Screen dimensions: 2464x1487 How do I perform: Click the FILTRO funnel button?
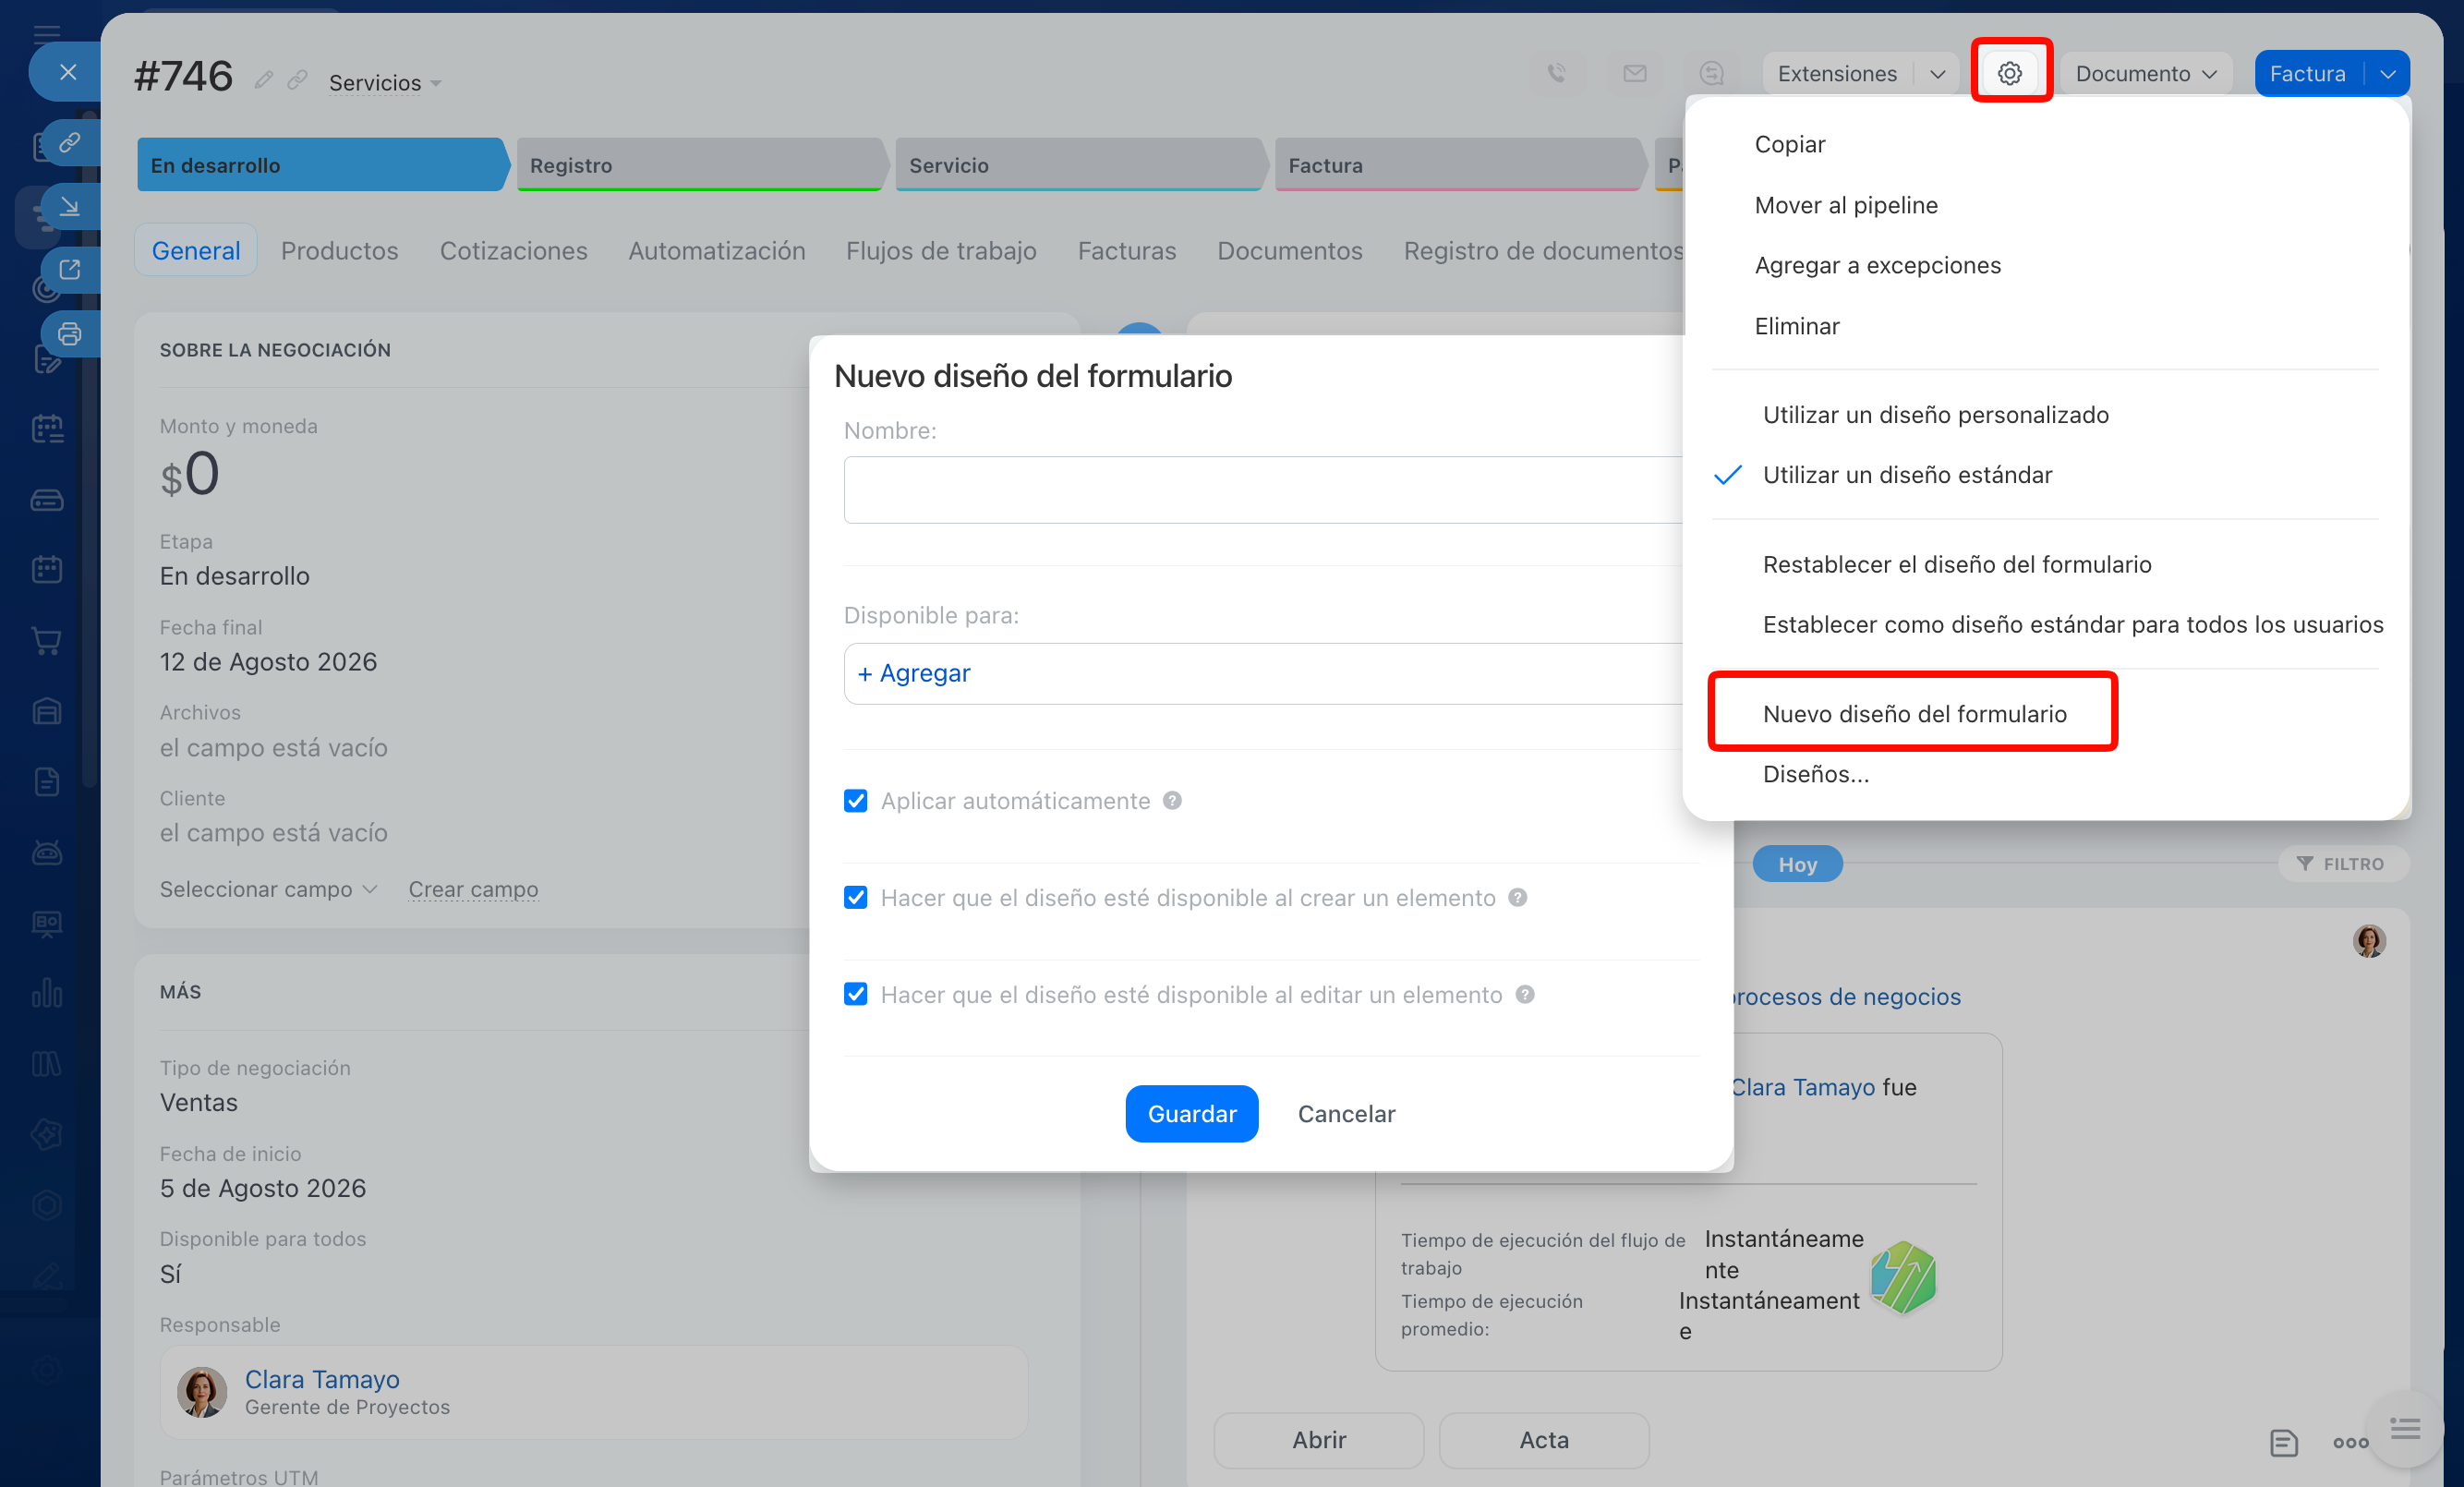click(x=2342, y=863)
